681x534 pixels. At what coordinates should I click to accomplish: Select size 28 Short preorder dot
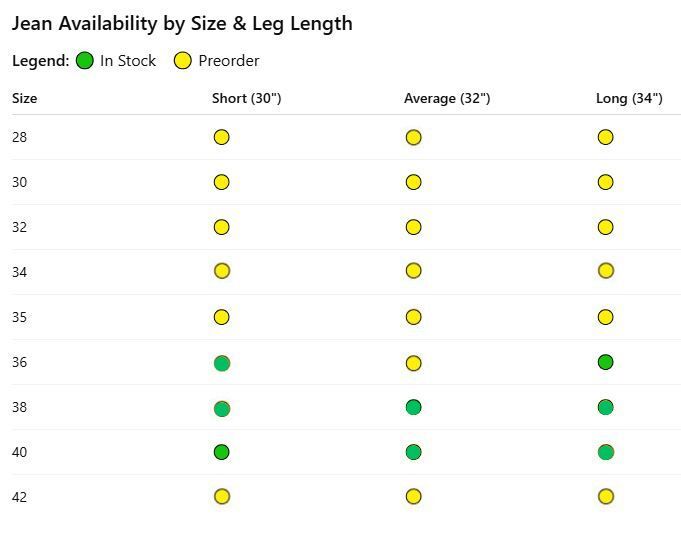[221, 137]
